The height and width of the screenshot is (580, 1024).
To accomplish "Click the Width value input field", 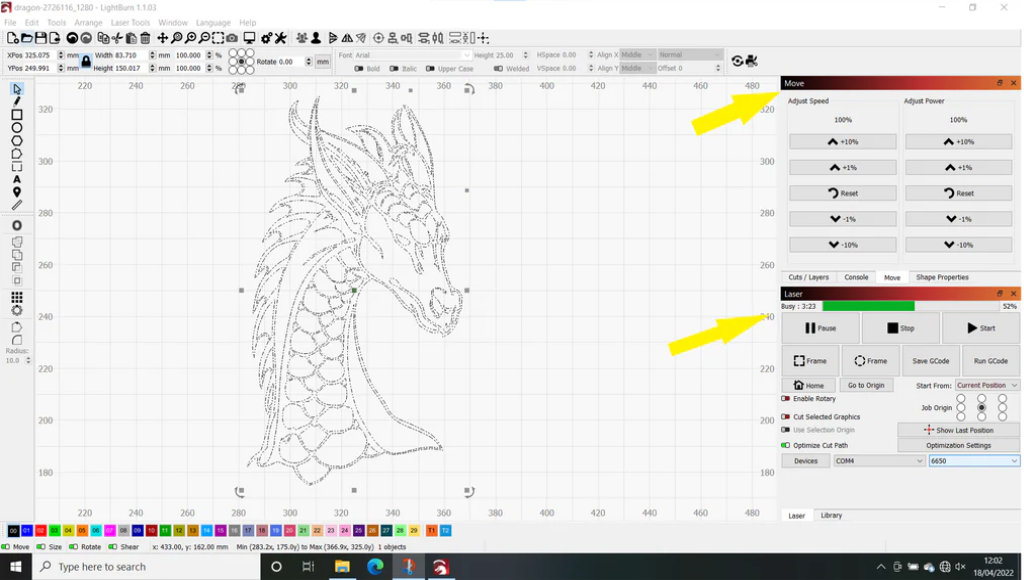I will pos(131,56).
